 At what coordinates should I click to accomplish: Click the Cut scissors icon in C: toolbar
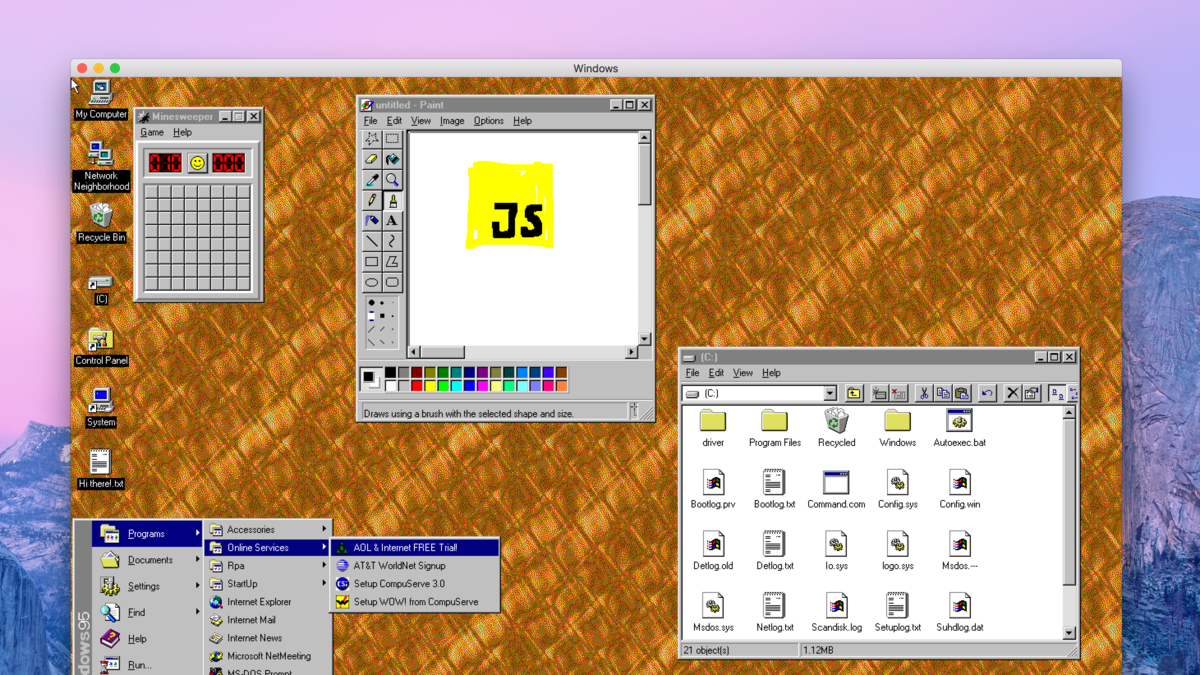click(924, 394)
